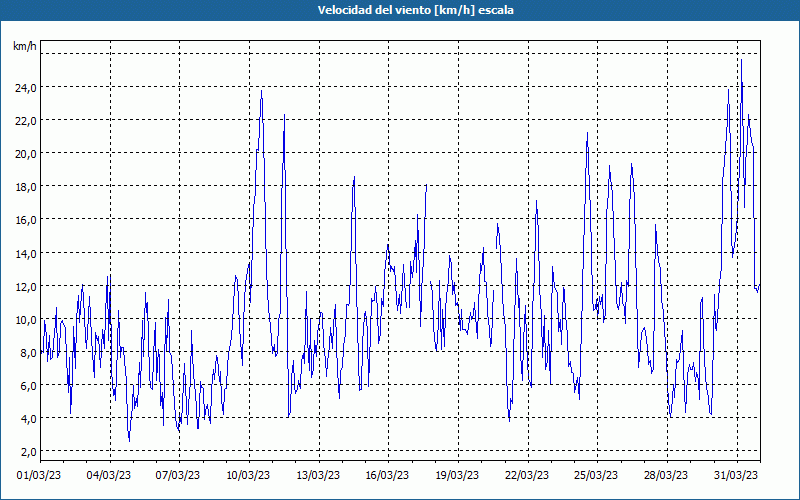This screenshot has width=800, height=500.
Task: Click the 19/03/23 date label
Action: click(457, 475)
